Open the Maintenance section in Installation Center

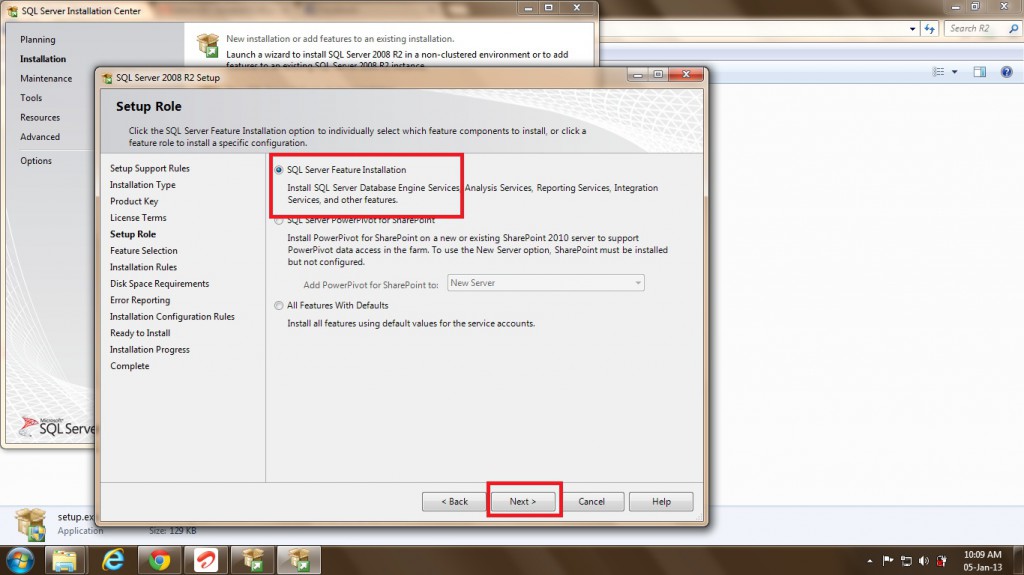(46, 78)
